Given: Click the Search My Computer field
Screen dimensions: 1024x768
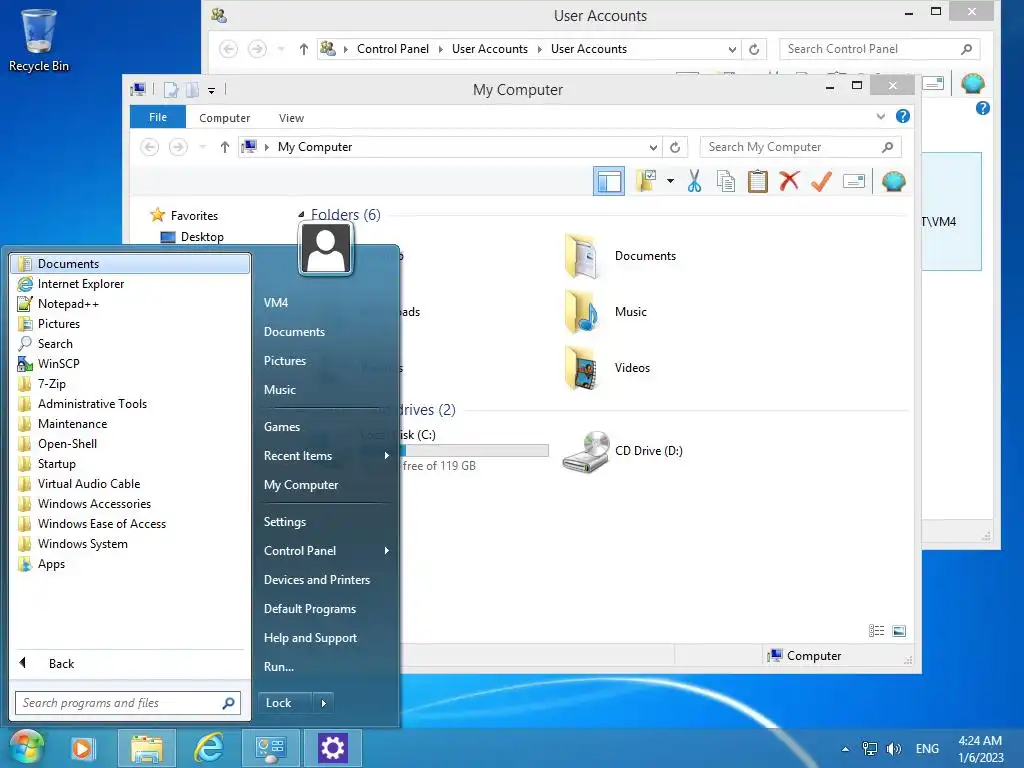Looking at the screenshot, I should coord(800,147).
